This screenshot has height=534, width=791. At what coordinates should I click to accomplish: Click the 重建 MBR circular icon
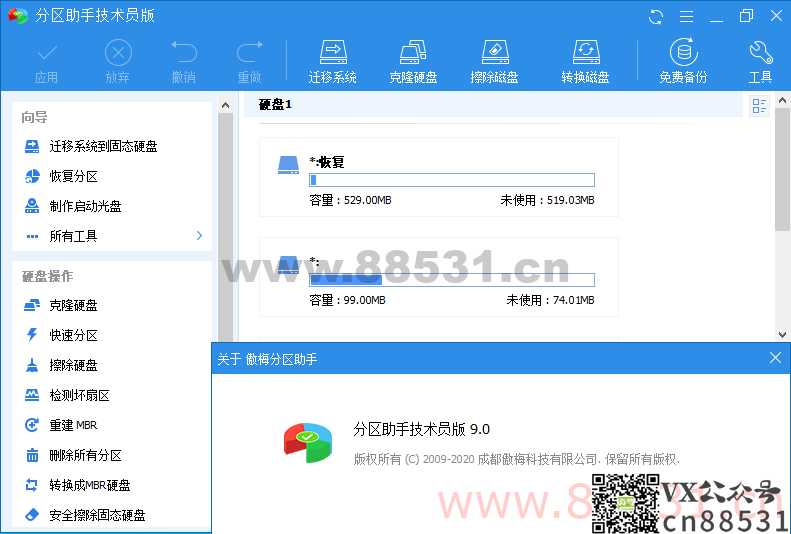32,425
